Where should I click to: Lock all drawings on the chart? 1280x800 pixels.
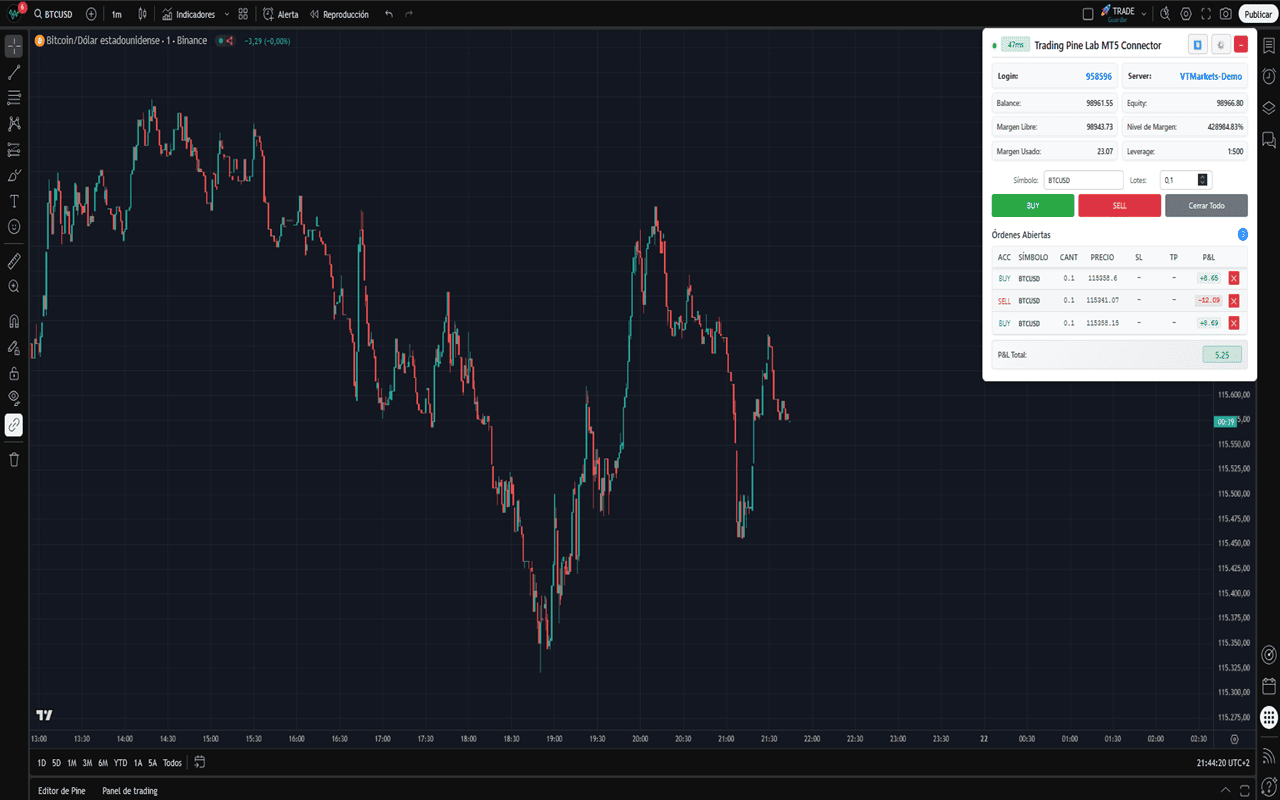coord(13,371)
